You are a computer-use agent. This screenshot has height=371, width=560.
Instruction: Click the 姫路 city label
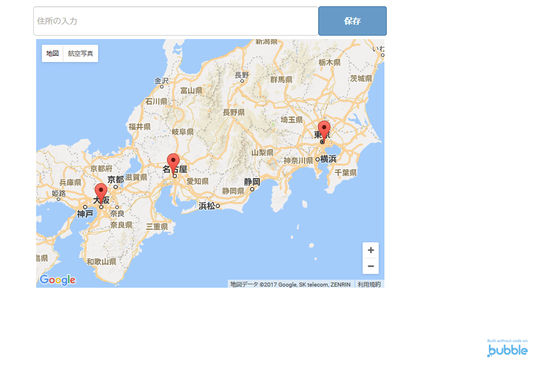[x=59, y=194]
